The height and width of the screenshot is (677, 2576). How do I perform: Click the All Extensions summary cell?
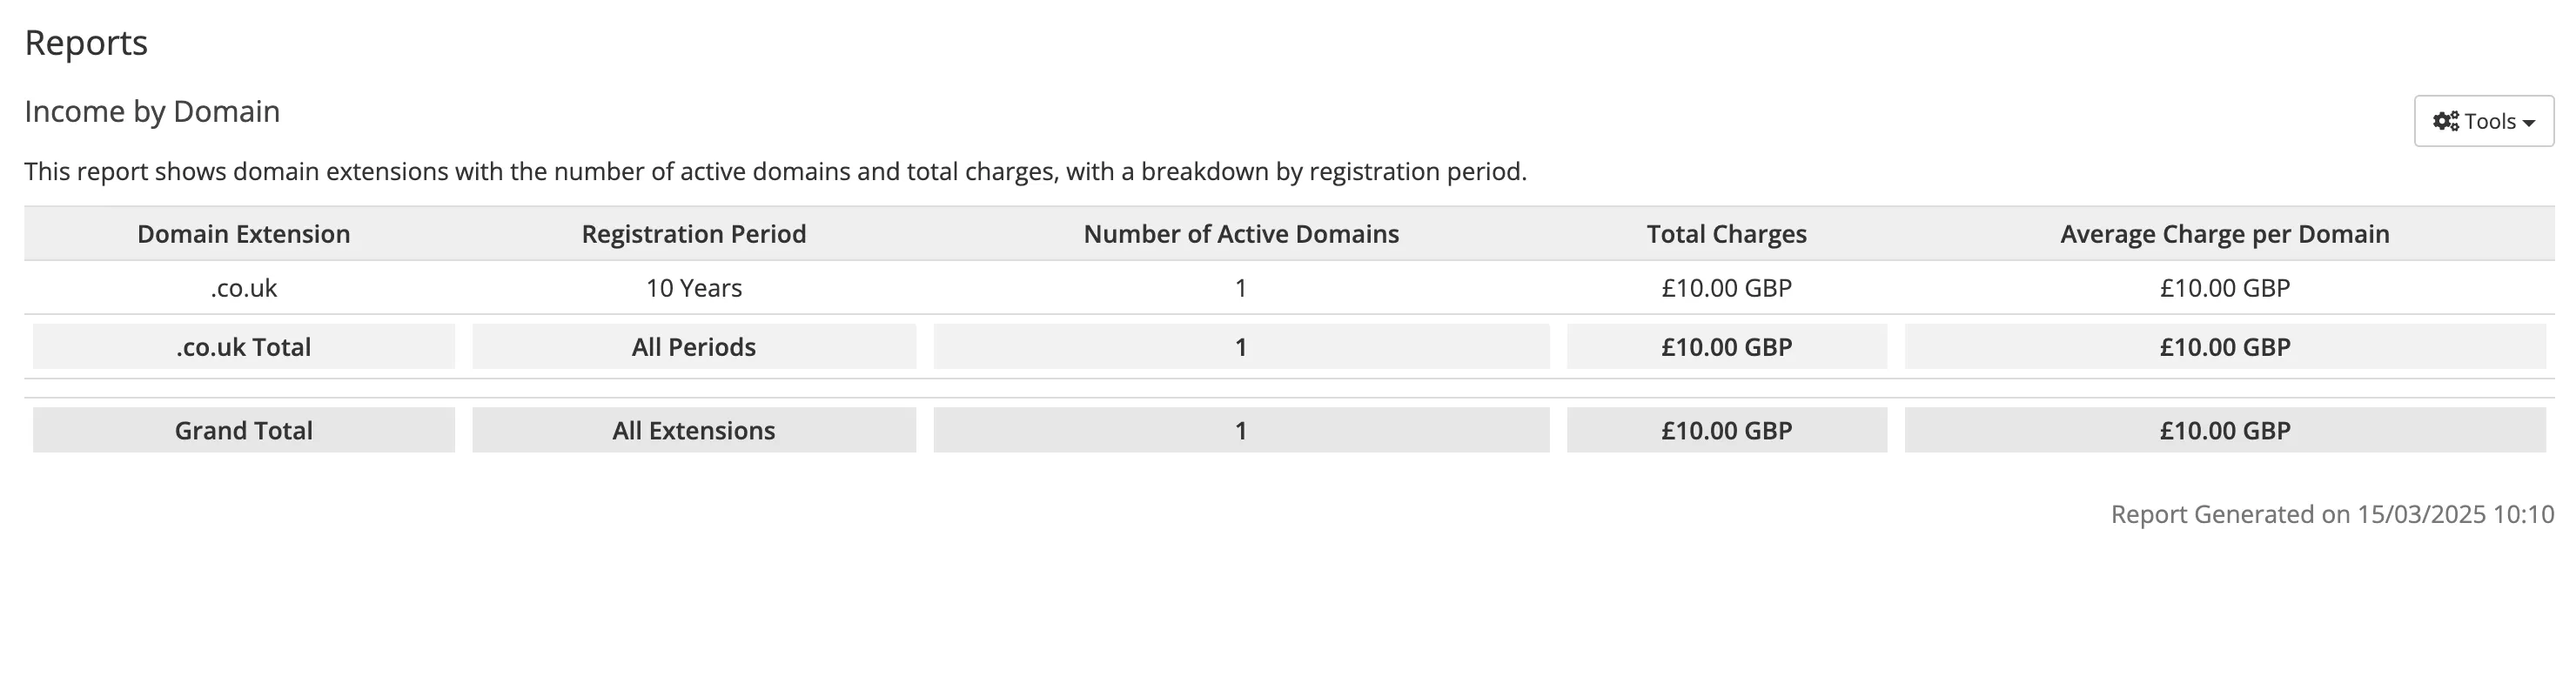[694, 430]
